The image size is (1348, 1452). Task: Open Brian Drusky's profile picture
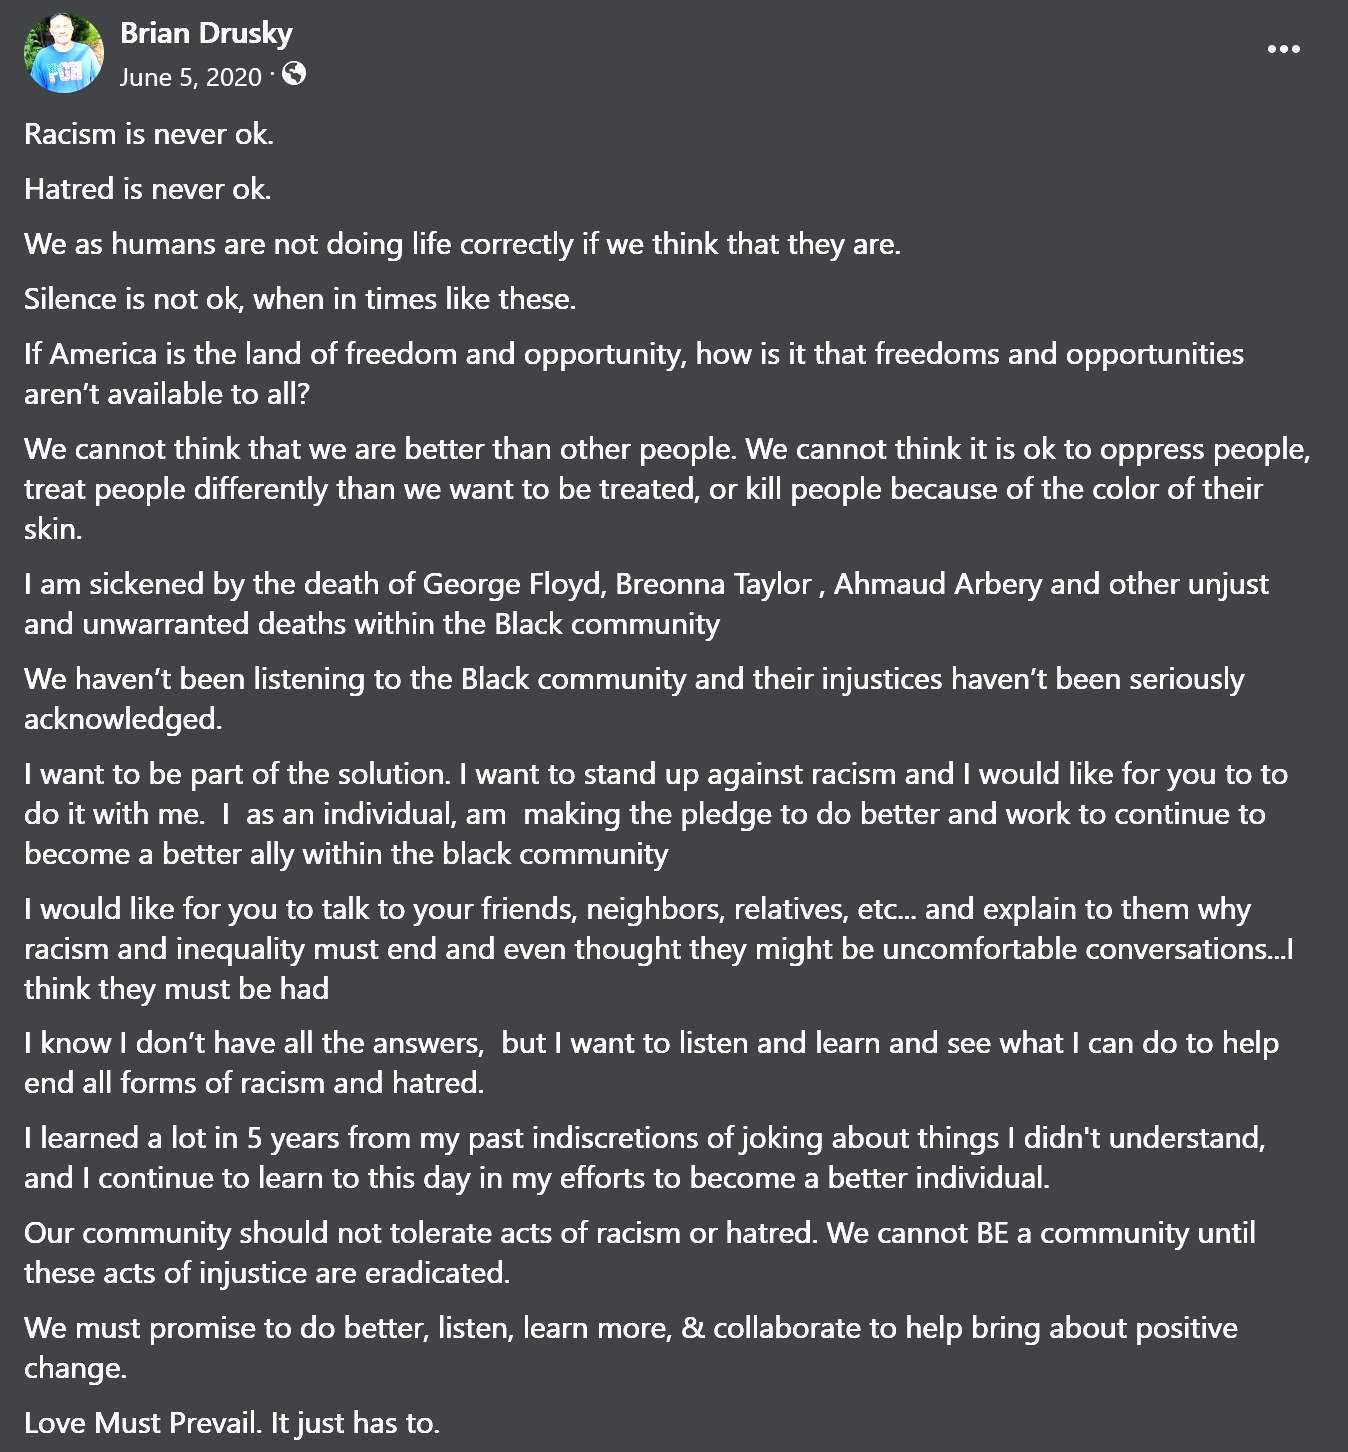tap(64, 54)
